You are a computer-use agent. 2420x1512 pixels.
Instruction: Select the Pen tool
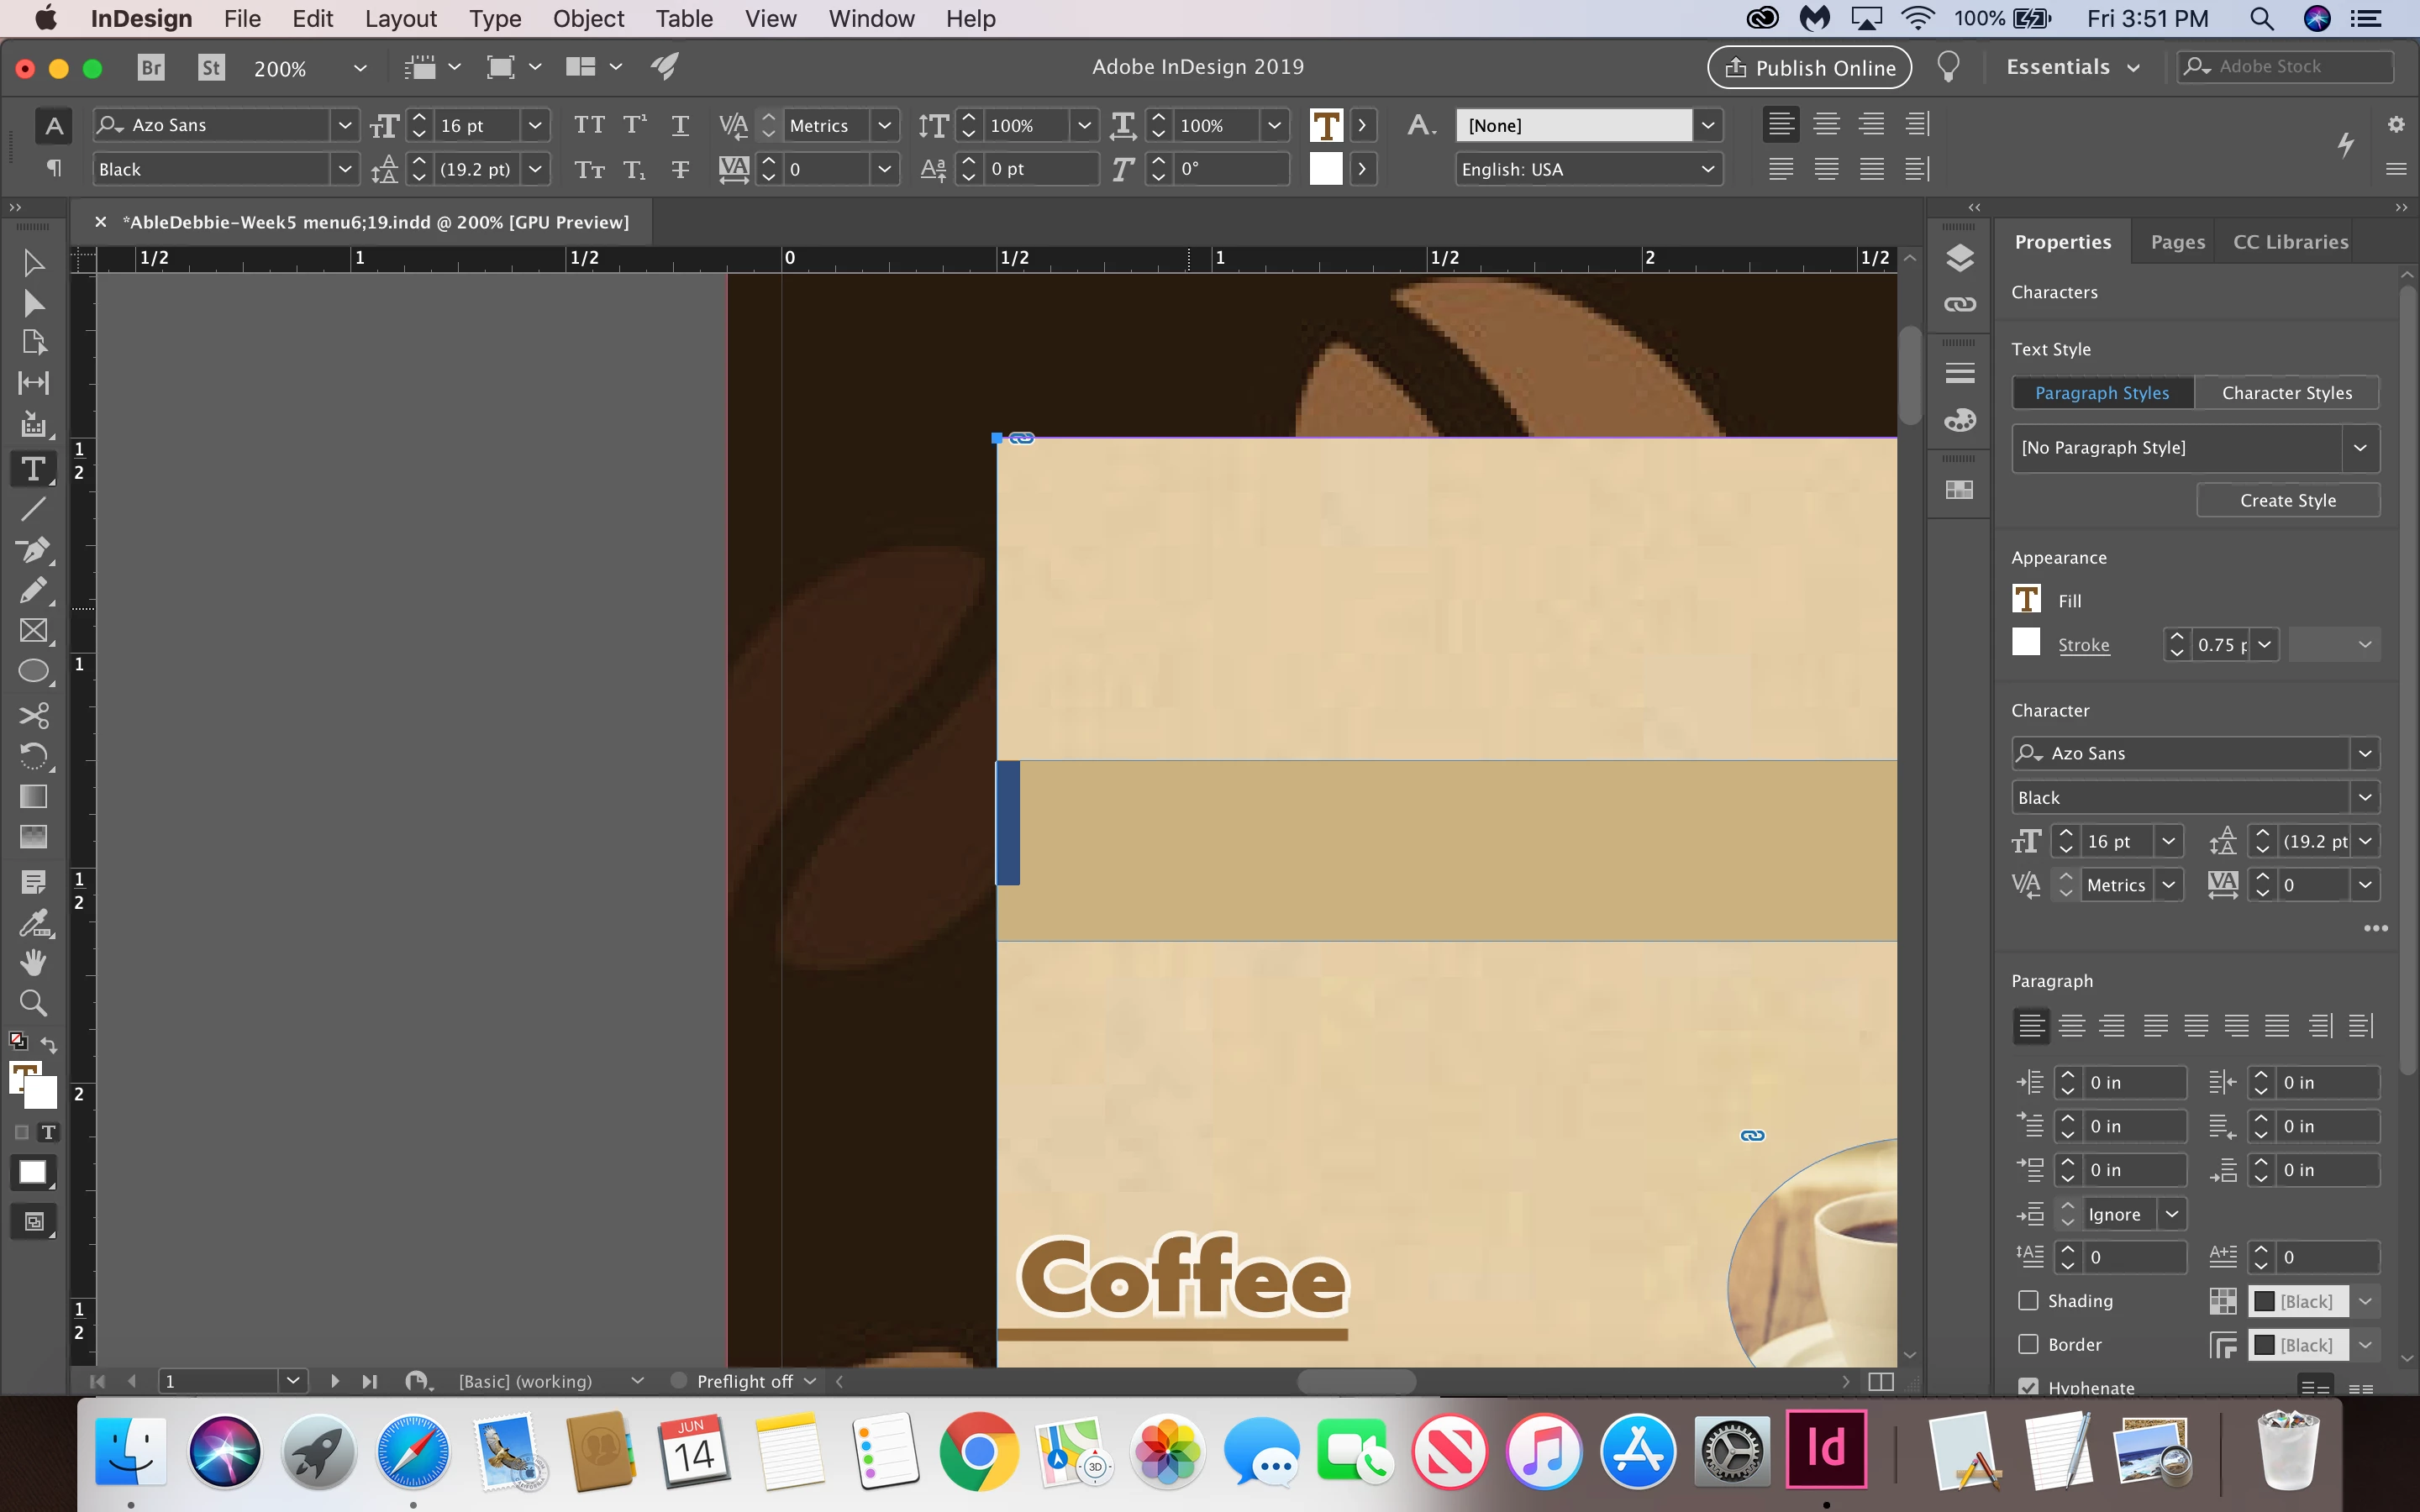pyautogui.click(x=33, y=550)
